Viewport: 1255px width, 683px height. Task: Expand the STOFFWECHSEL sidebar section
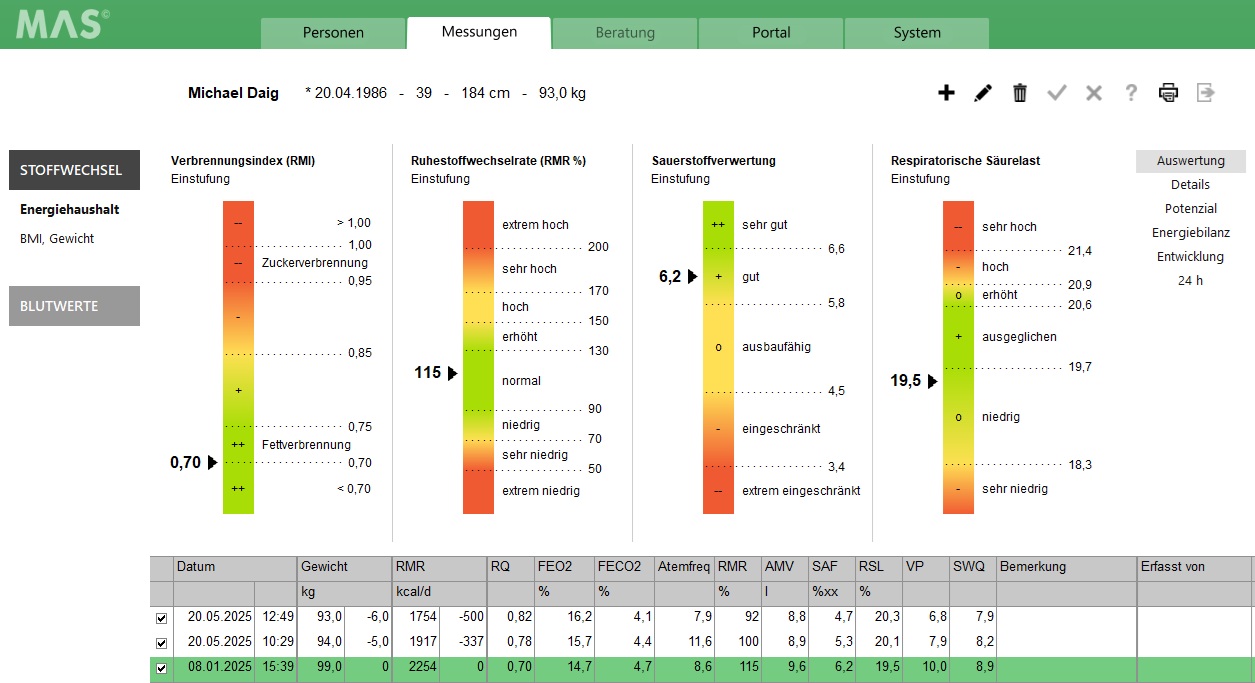(74, 170)
